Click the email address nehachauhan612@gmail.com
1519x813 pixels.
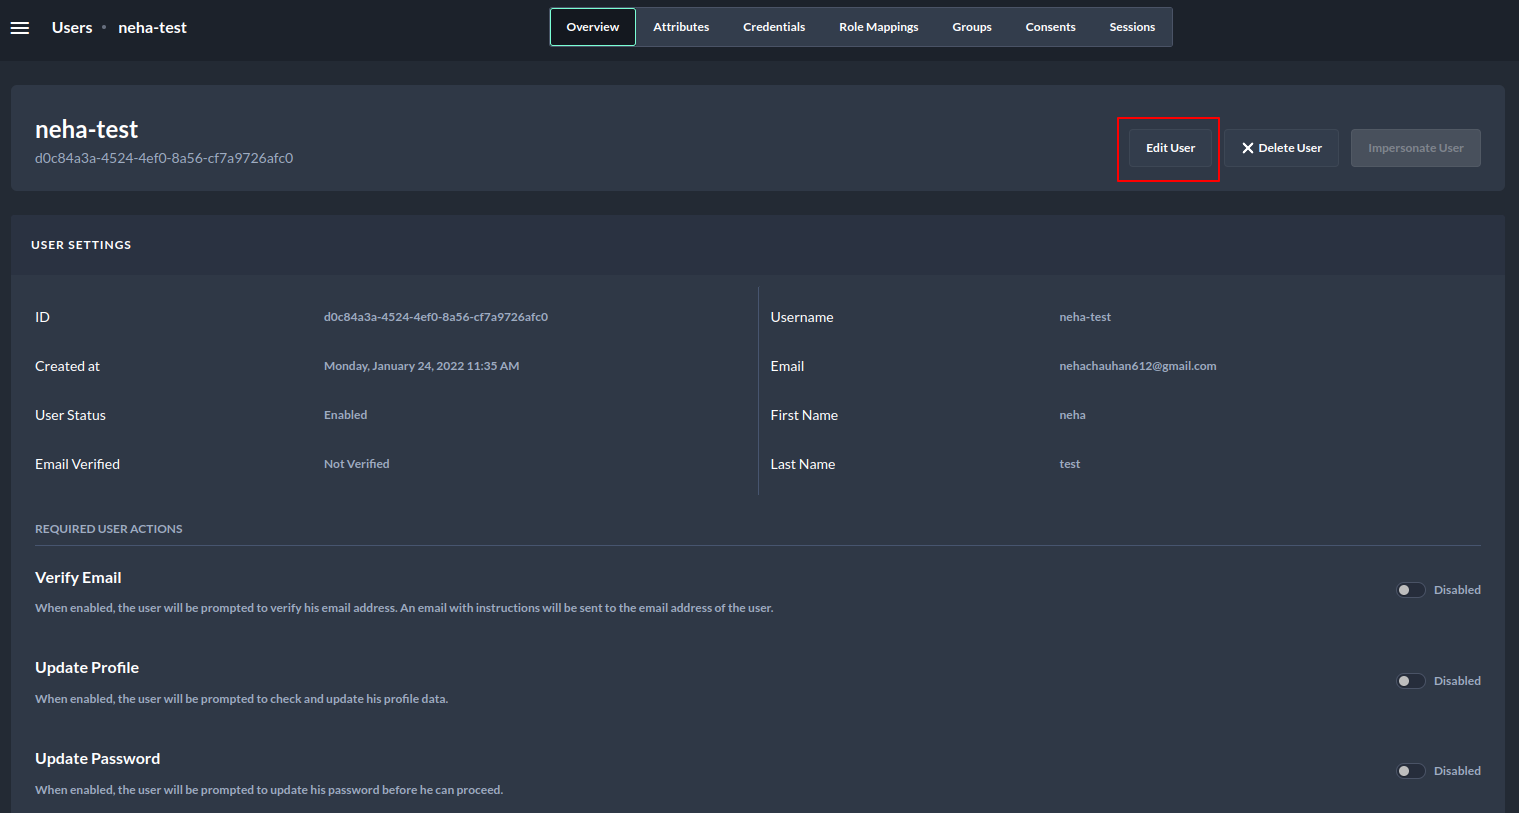tap(1137, 366)
